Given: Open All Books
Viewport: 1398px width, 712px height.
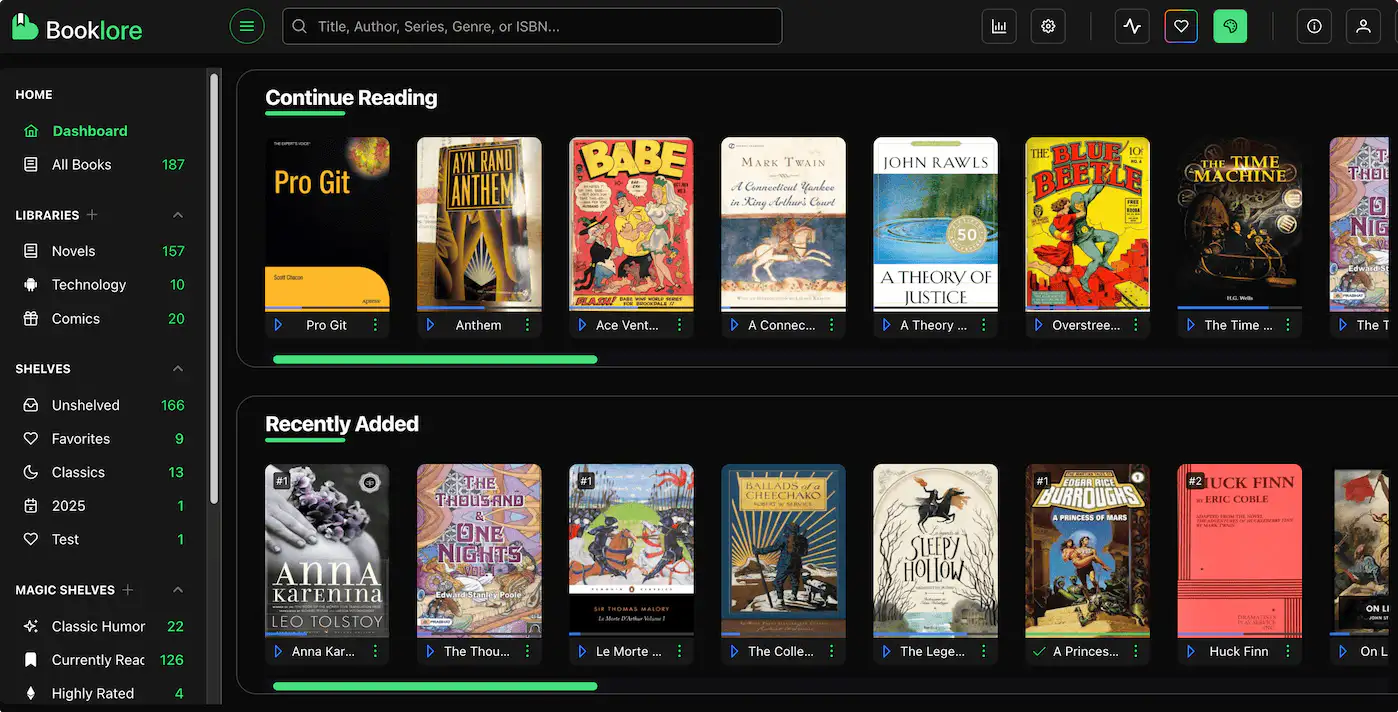Looking at the screenshot, I should pos(104,165).
